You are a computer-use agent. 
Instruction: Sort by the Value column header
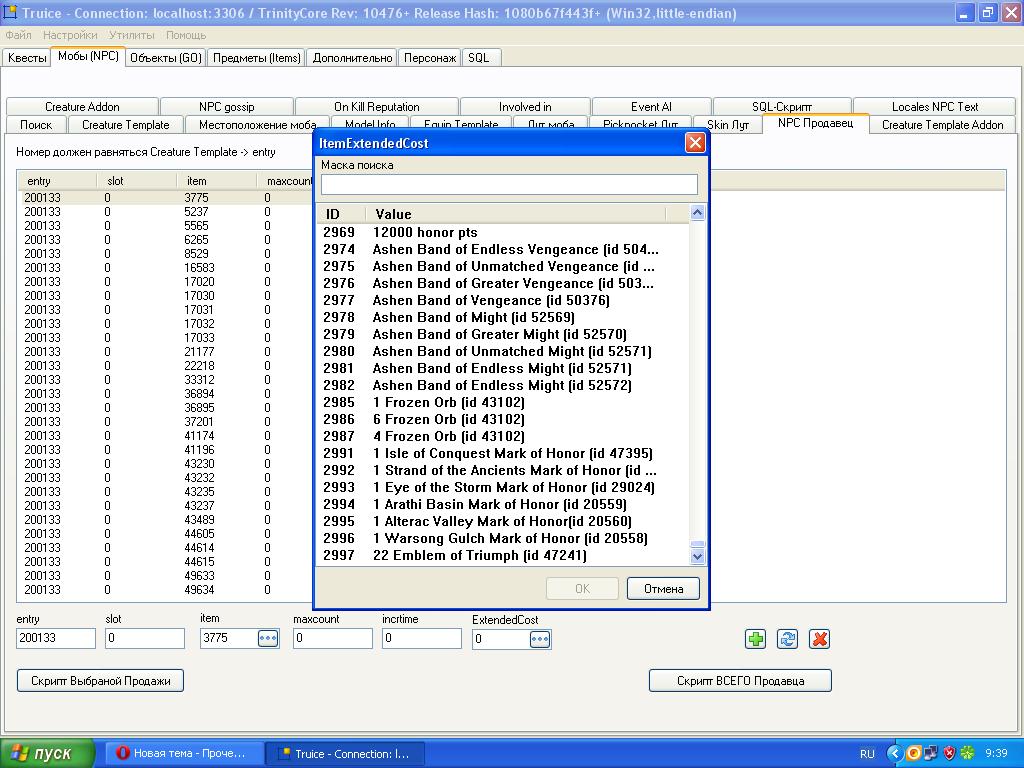pyautogui.click(x=515, y=214)
